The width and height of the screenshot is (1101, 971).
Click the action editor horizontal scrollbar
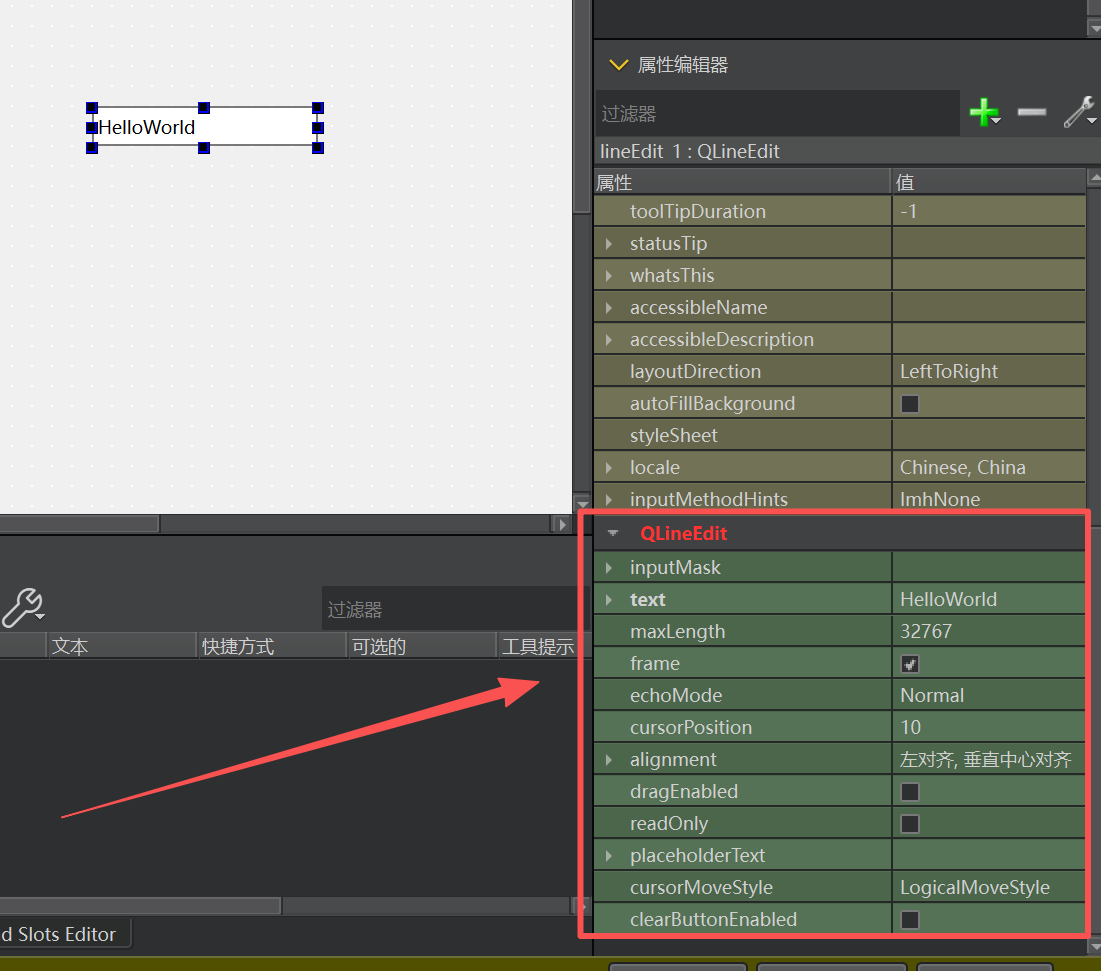(140, 906)
